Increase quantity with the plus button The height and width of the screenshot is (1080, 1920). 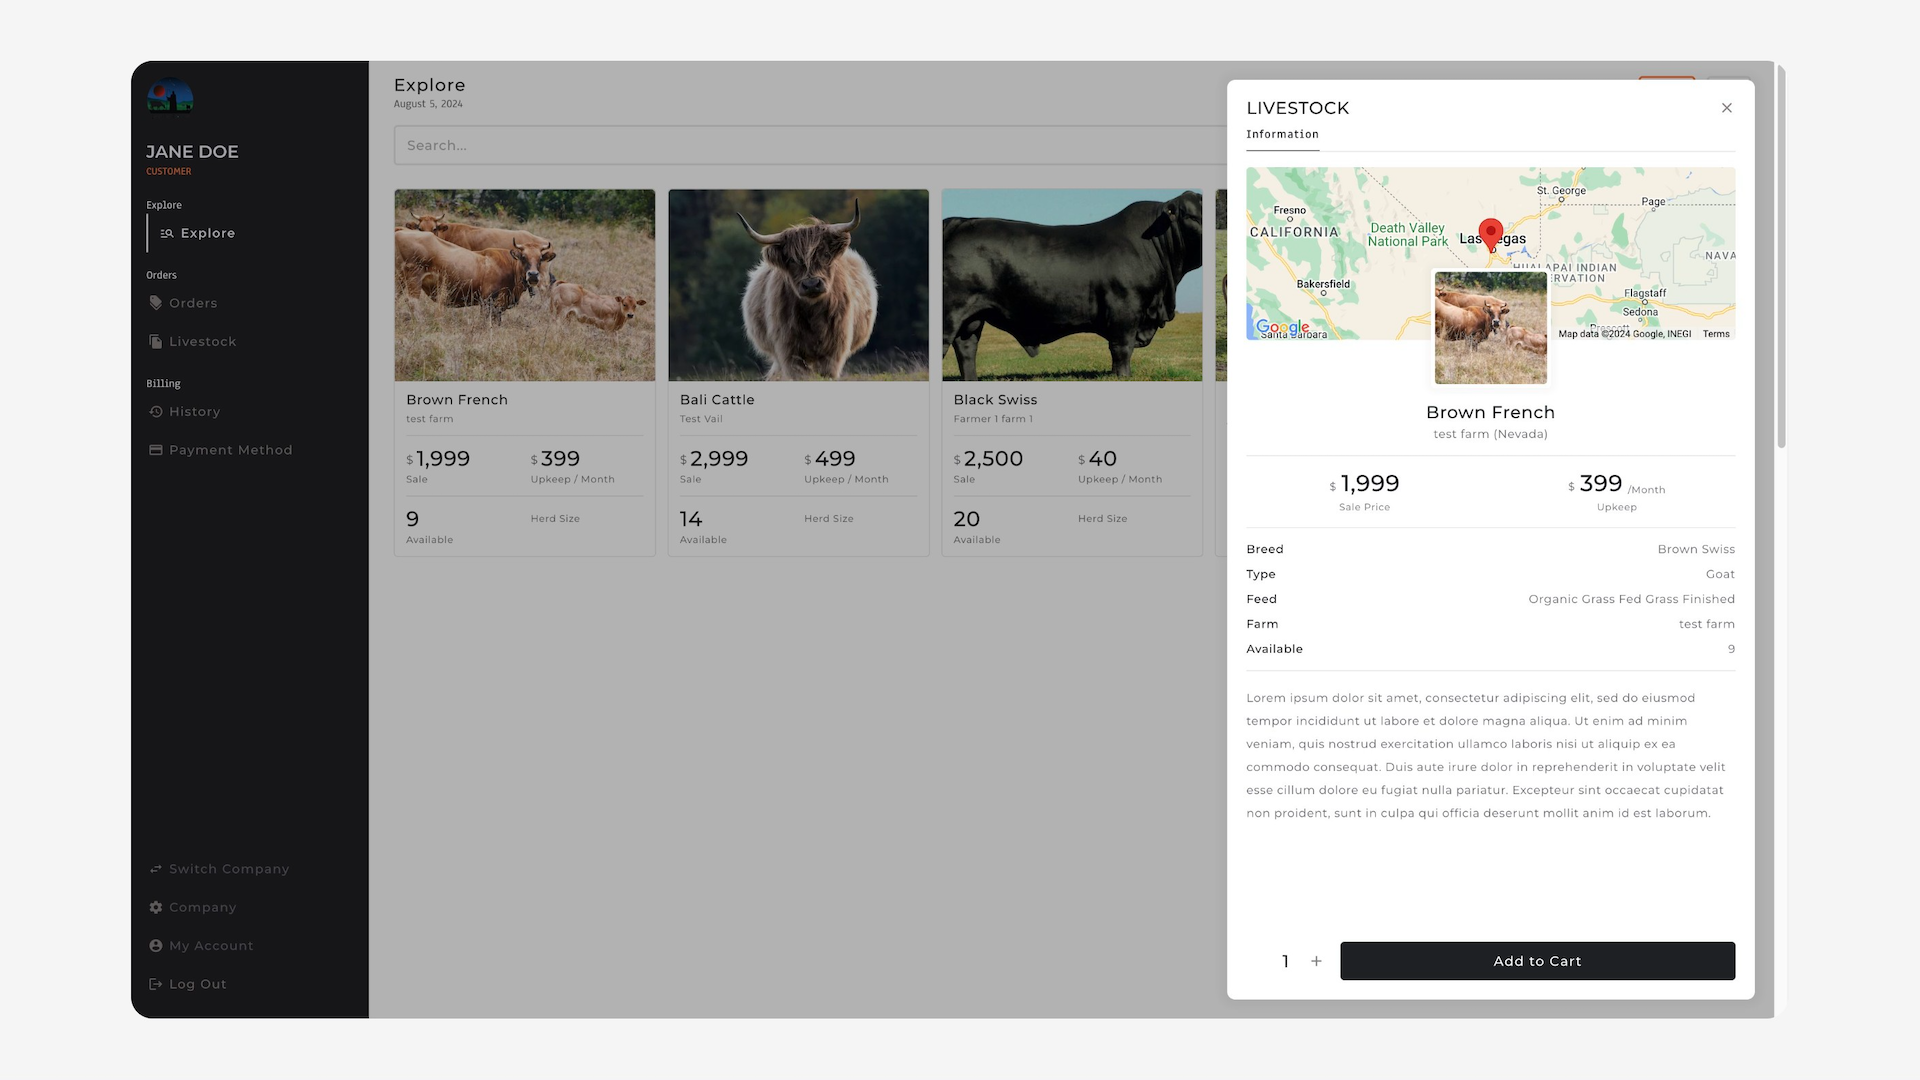pyautogui.click(x=1316, y=961)
